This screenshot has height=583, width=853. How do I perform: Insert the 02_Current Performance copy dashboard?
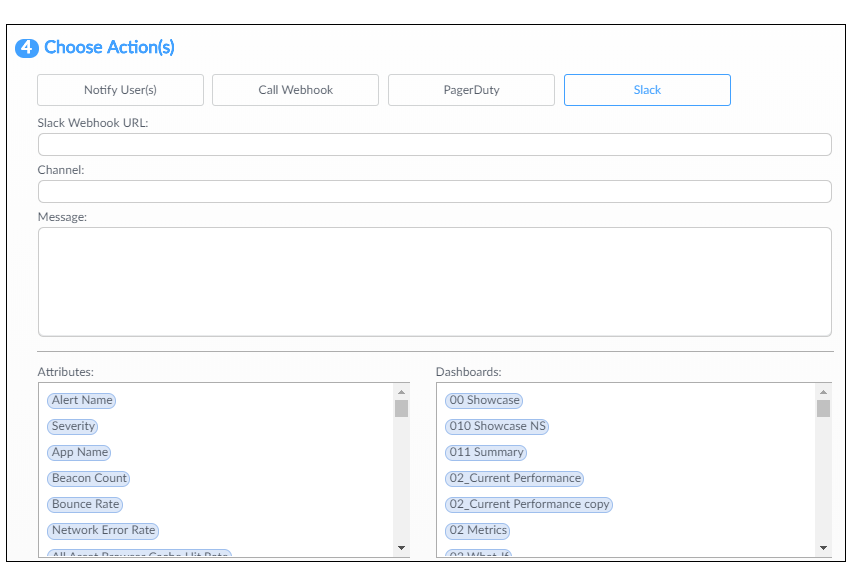(x=529, y=504)
